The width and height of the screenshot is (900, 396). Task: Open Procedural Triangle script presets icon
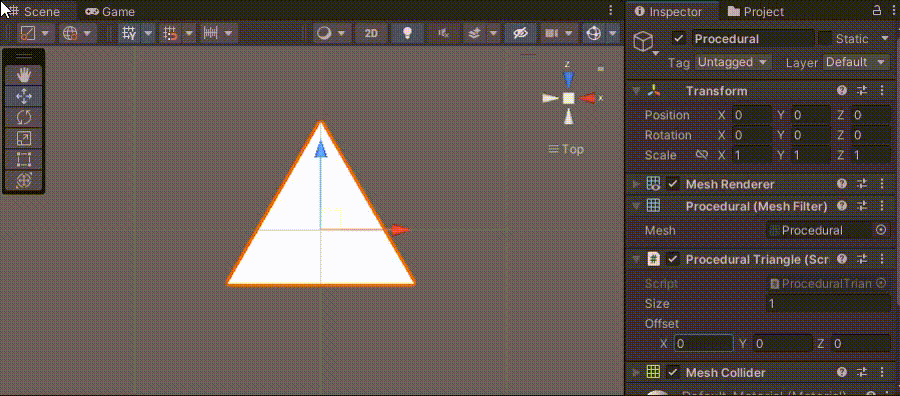pyautogui.click(x=862, y=259)
